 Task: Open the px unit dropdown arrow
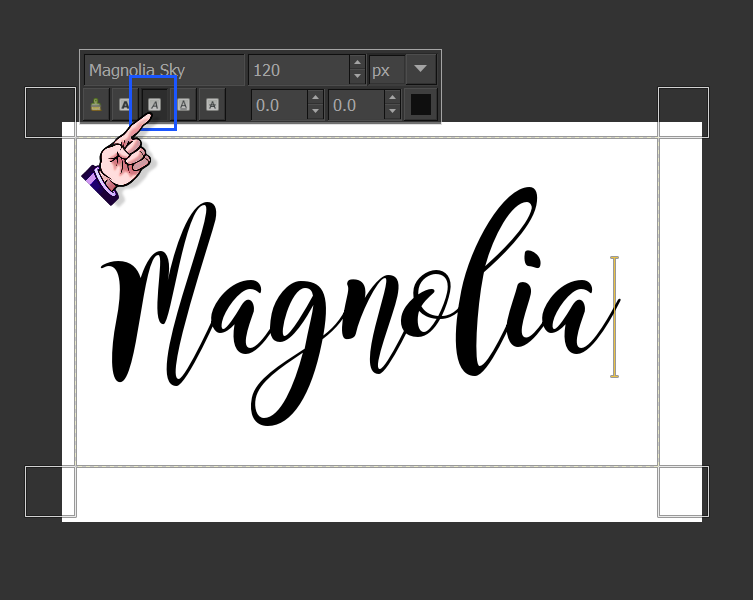click(x=421, y=70)
